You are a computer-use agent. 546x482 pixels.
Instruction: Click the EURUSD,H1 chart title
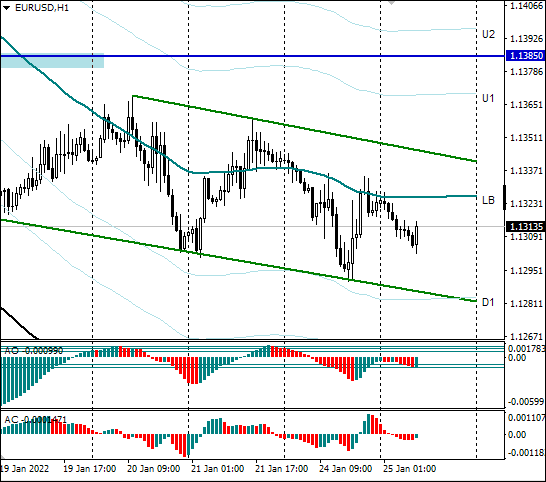click(42, 8)
